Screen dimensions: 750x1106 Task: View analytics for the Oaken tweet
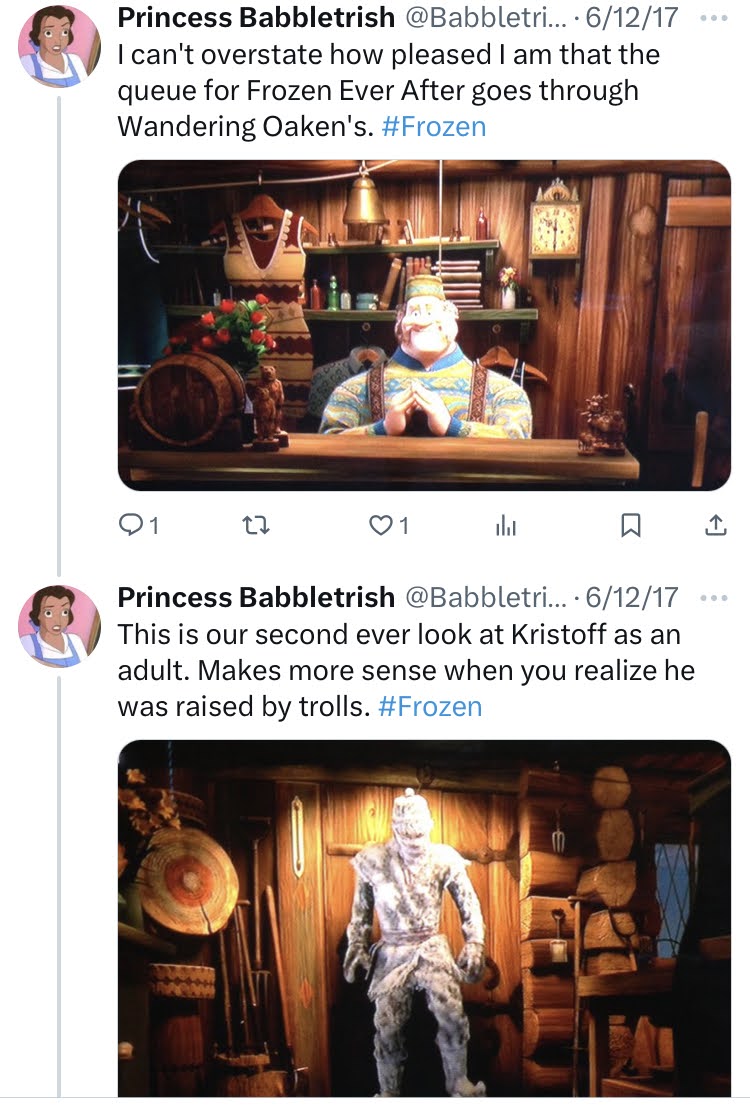coord(506,524)
